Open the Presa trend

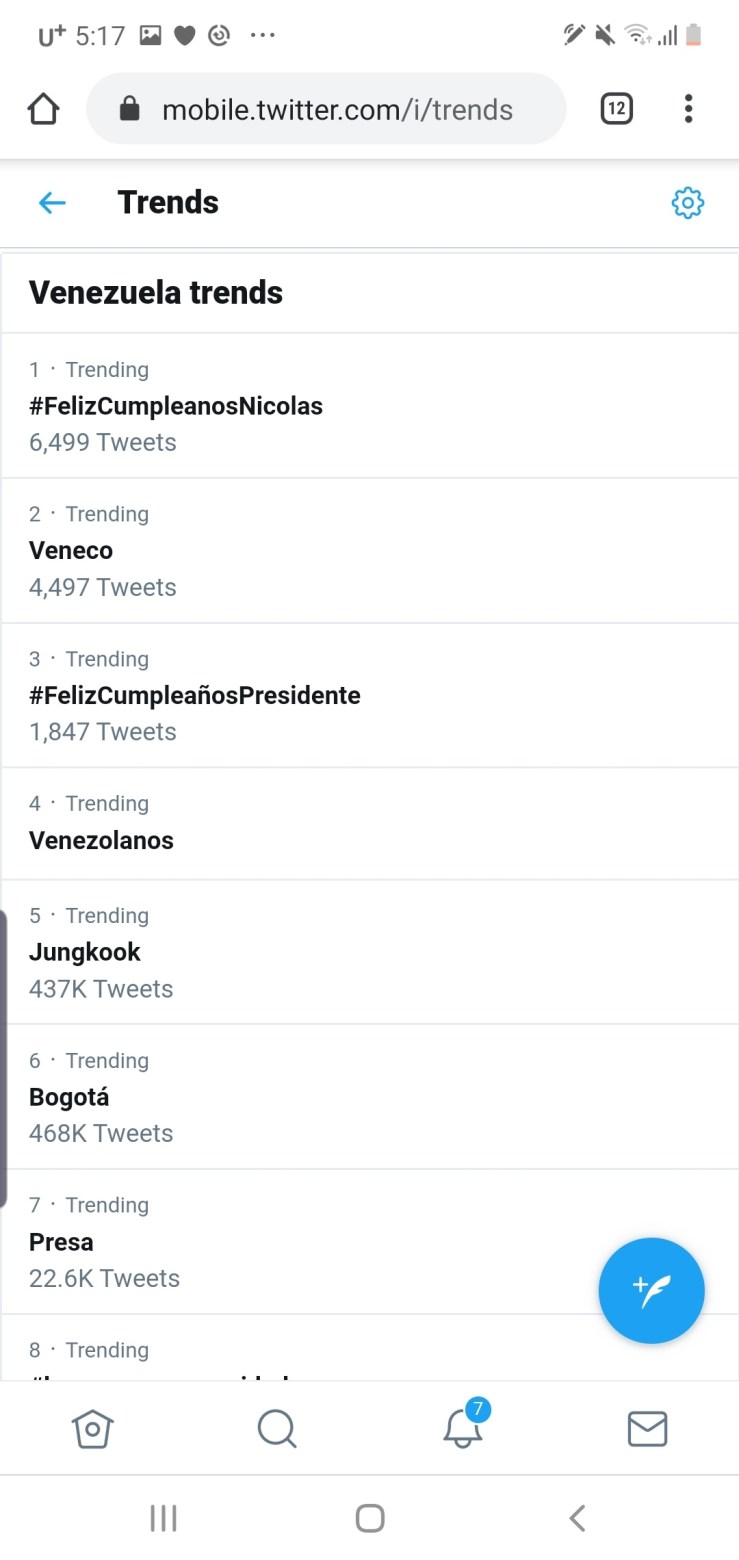coord(61,1242)
